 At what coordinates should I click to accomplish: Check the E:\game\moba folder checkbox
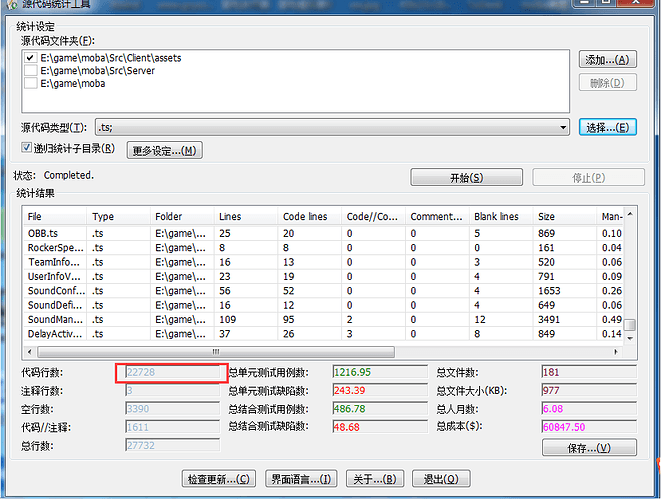[30, 83]
